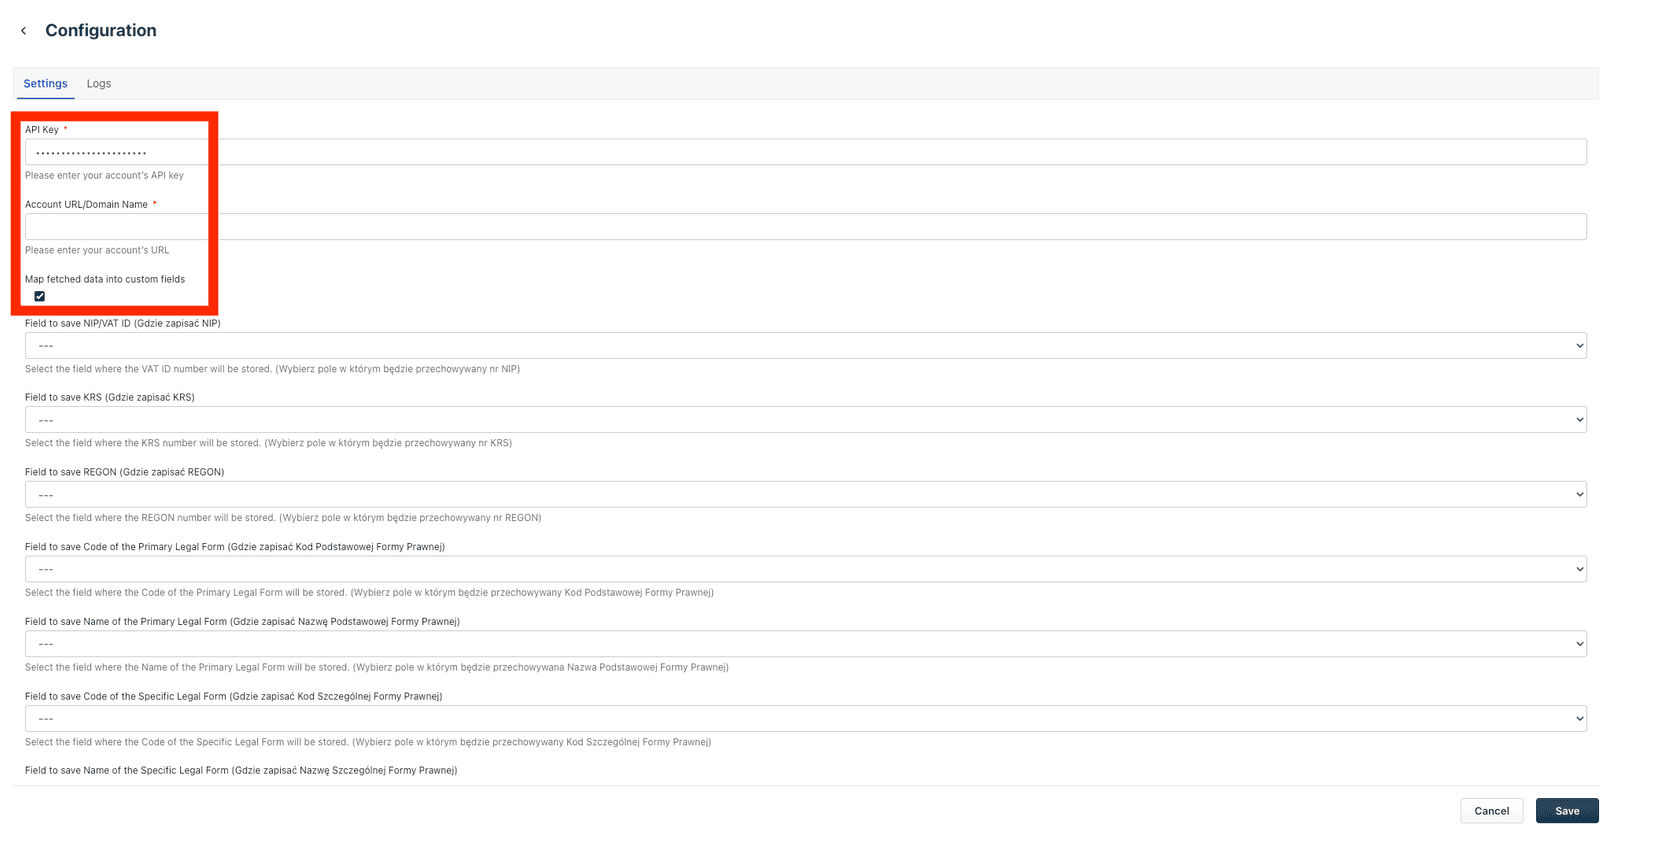The height and width of the screenshot is (850, 1654).
Task: Open Code of the Specific Legal Form dropdown
Action: [x=805, y=719]
